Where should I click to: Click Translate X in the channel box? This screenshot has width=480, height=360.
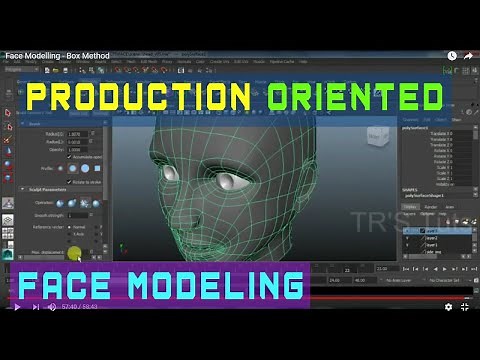[441, 133]
